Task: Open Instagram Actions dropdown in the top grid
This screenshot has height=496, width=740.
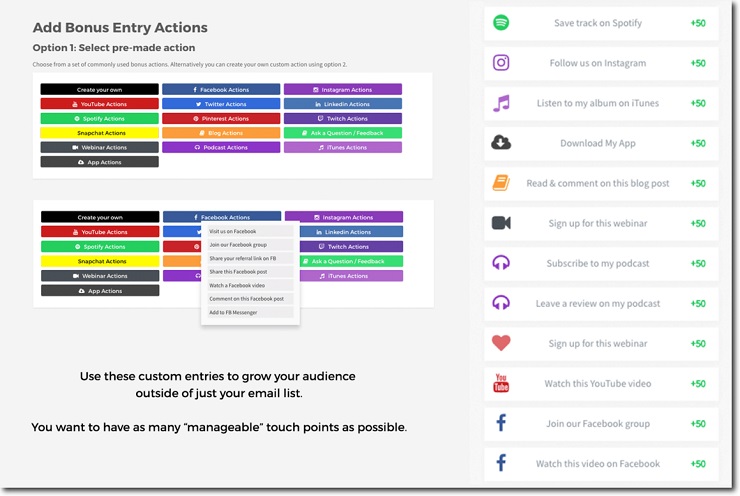Action: pos(343,89)
